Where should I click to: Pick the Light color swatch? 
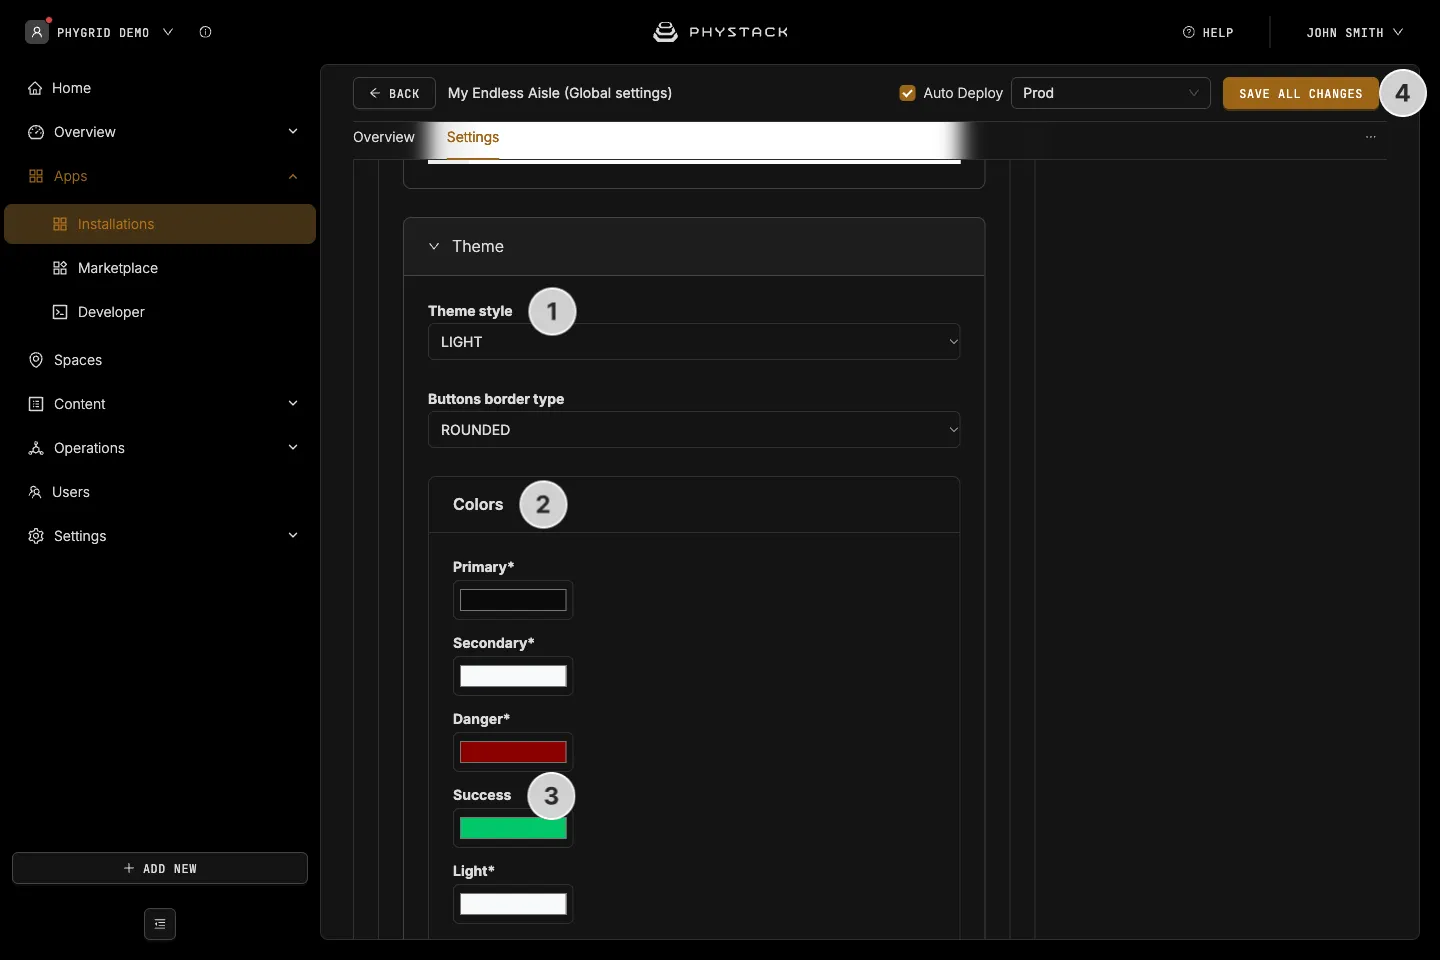coord(513,904)
